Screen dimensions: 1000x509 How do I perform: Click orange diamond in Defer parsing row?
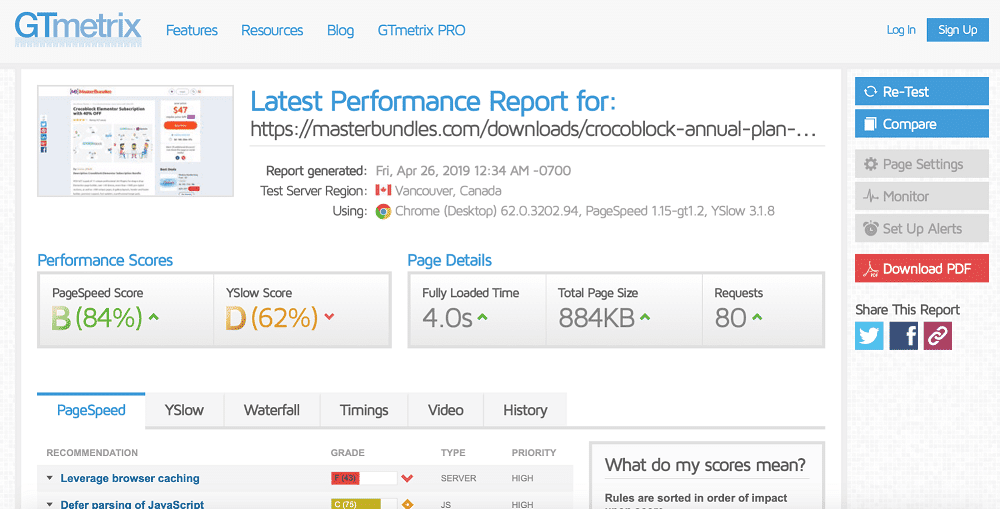pos(407,504)
